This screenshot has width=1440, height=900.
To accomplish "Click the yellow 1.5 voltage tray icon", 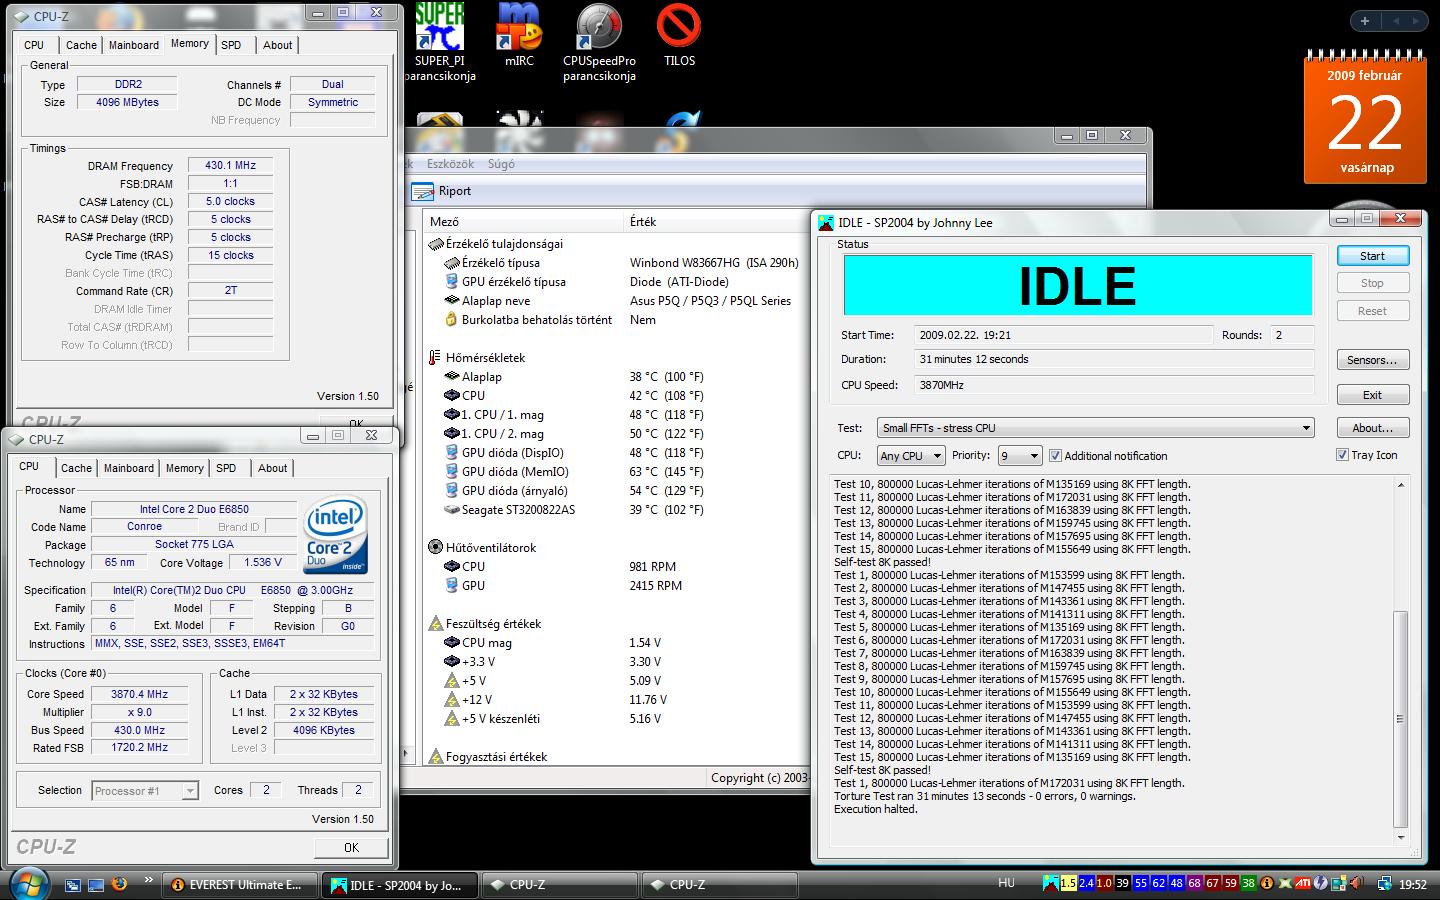I will pos(1068,883).
